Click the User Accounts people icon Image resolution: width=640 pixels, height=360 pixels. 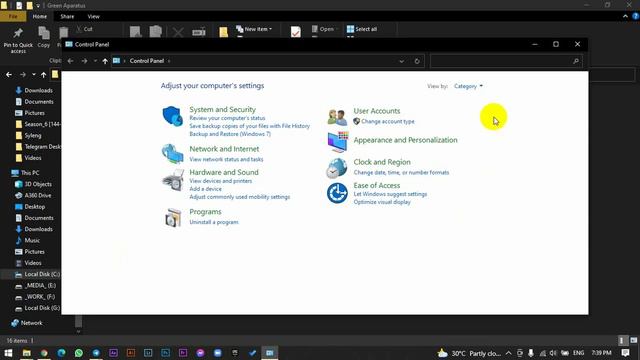(x=337, y=117)
